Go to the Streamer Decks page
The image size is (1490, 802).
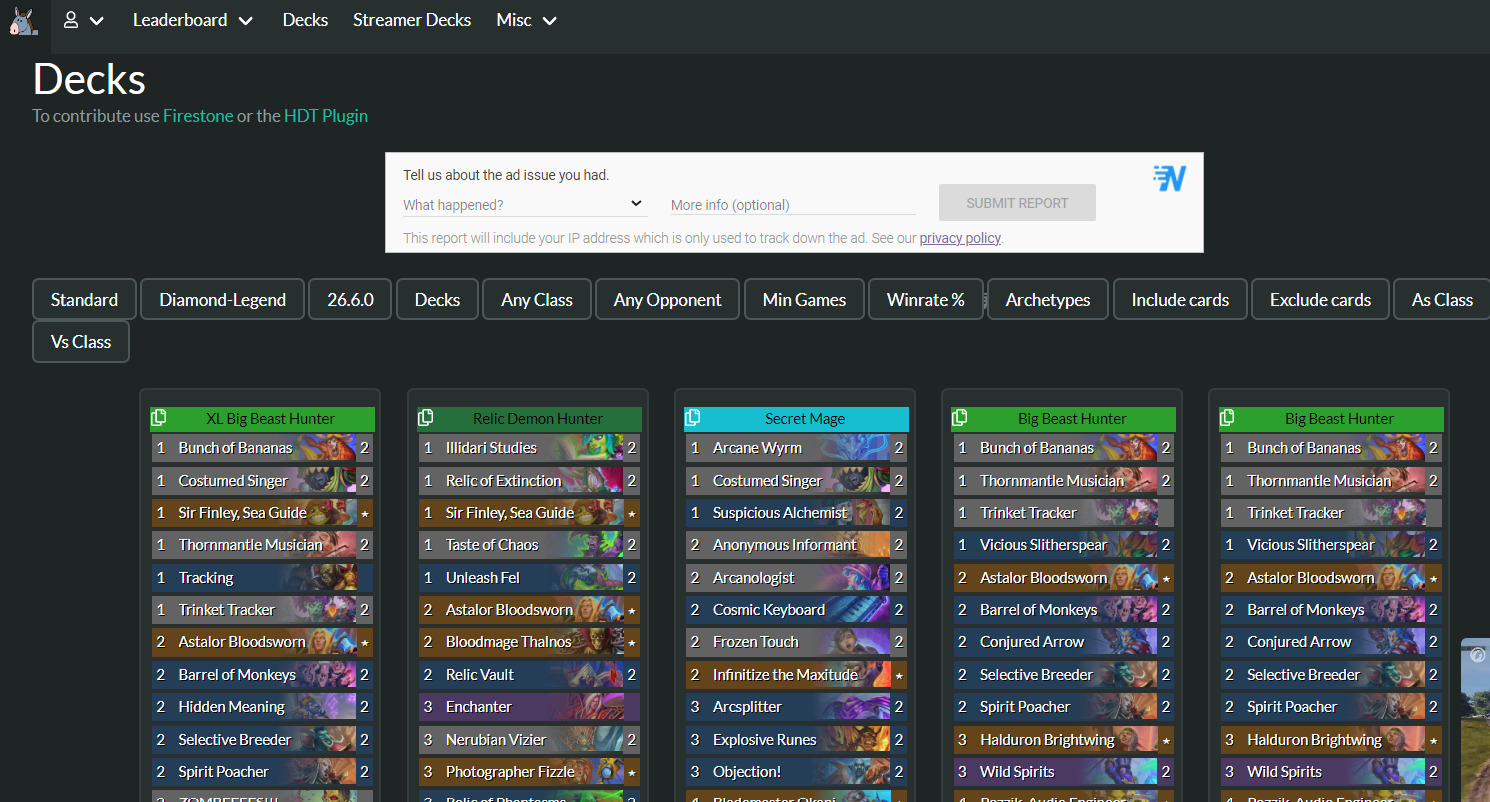point(412,20)
